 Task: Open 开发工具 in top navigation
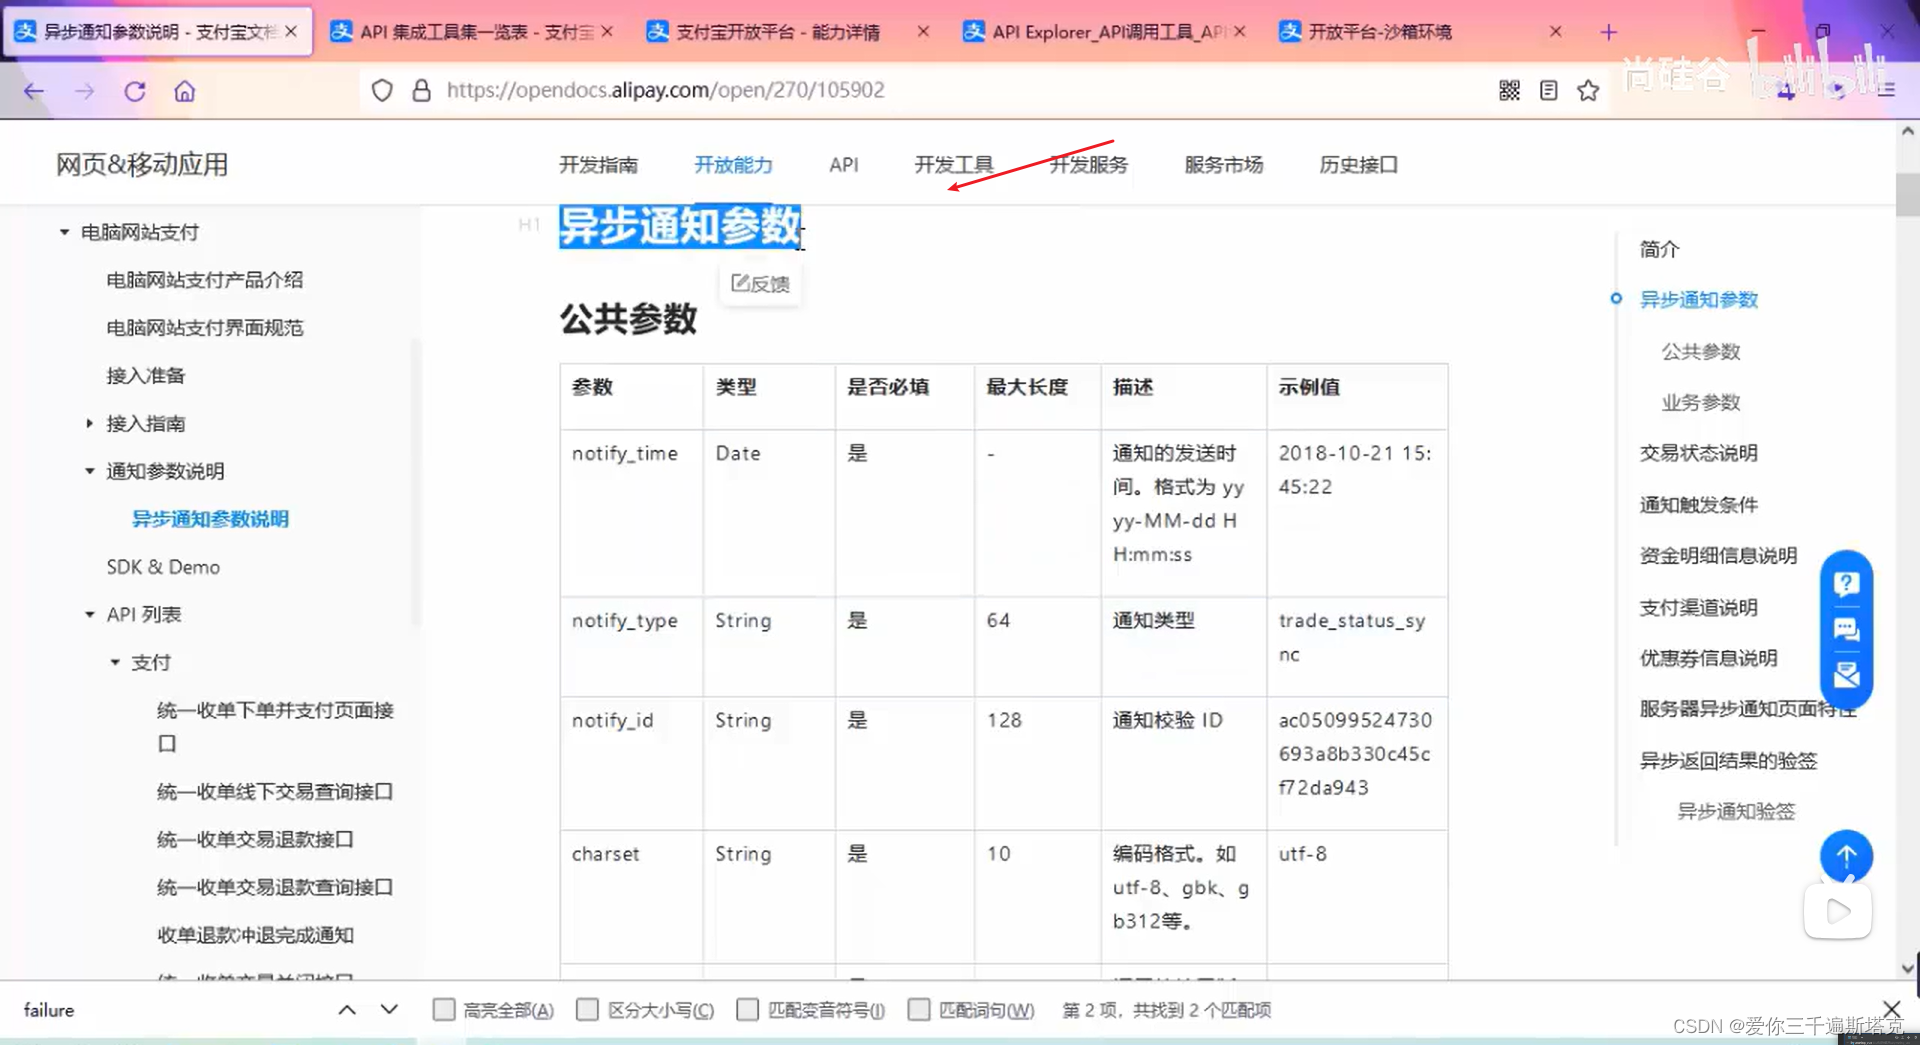(954, 165)
